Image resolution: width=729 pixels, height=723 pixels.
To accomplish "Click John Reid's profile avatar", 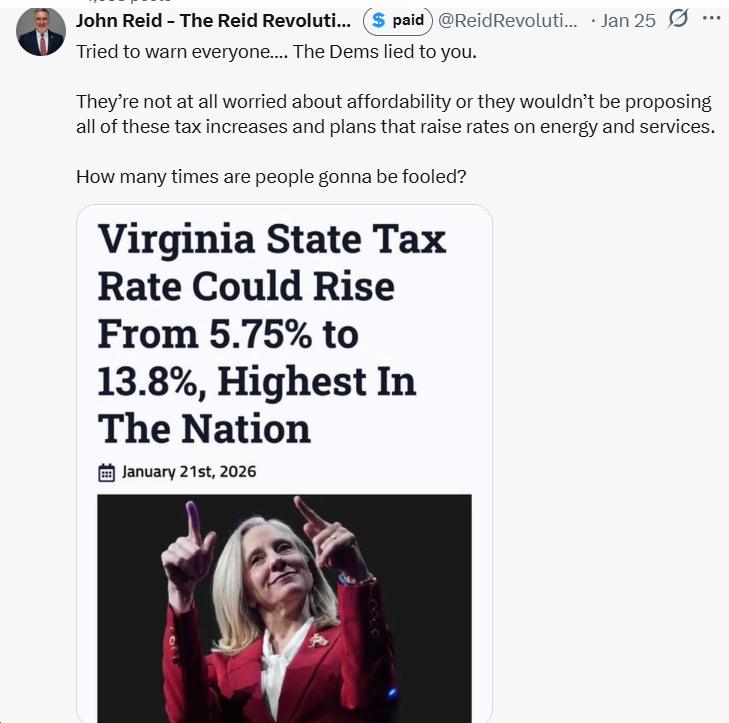I will 40,31.
